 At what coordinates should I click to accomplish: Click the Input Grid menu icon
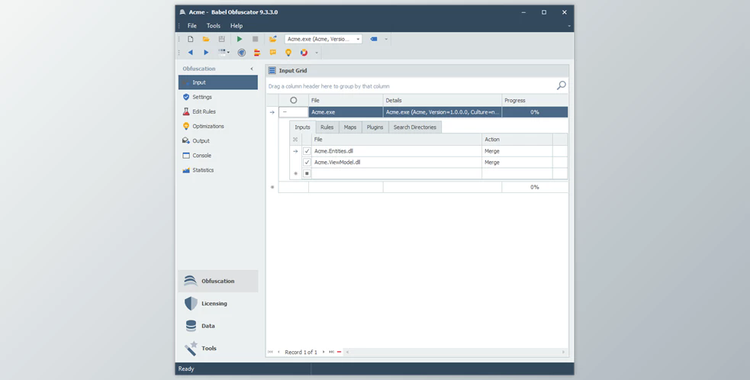pyautogui.click(x=272, y=70)
